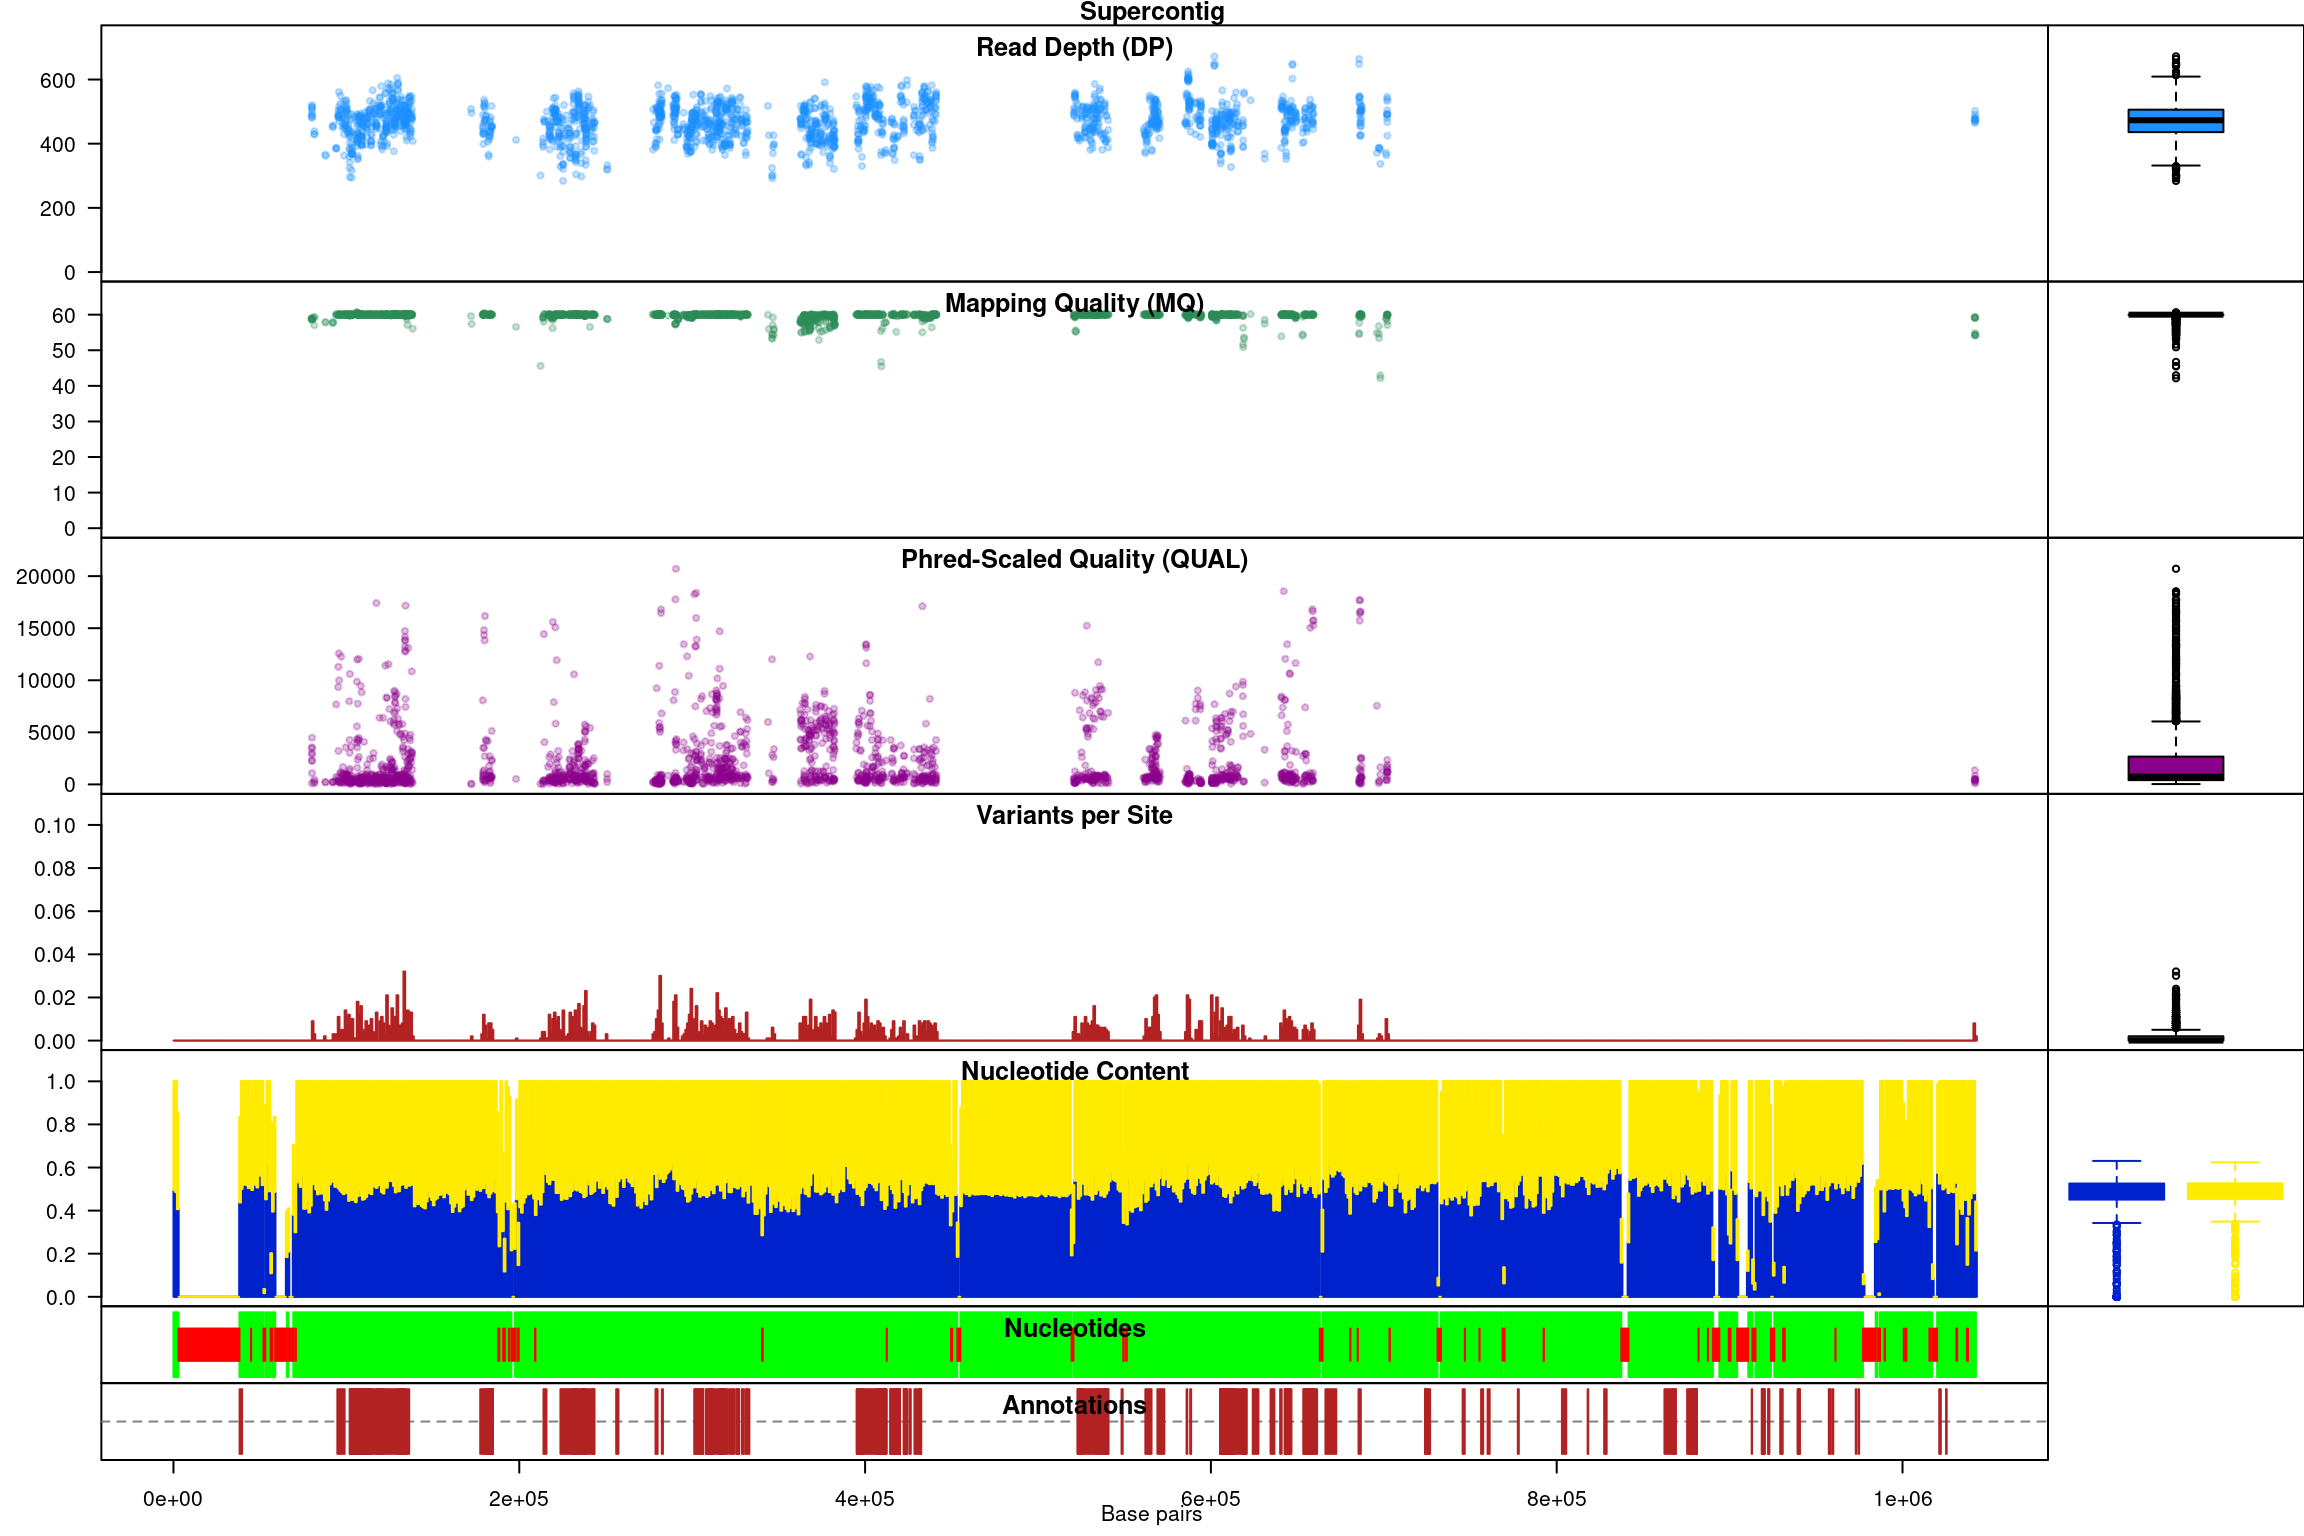Click the blue read depth boxplot box
The image size is (2304, 1536).
2175,121
